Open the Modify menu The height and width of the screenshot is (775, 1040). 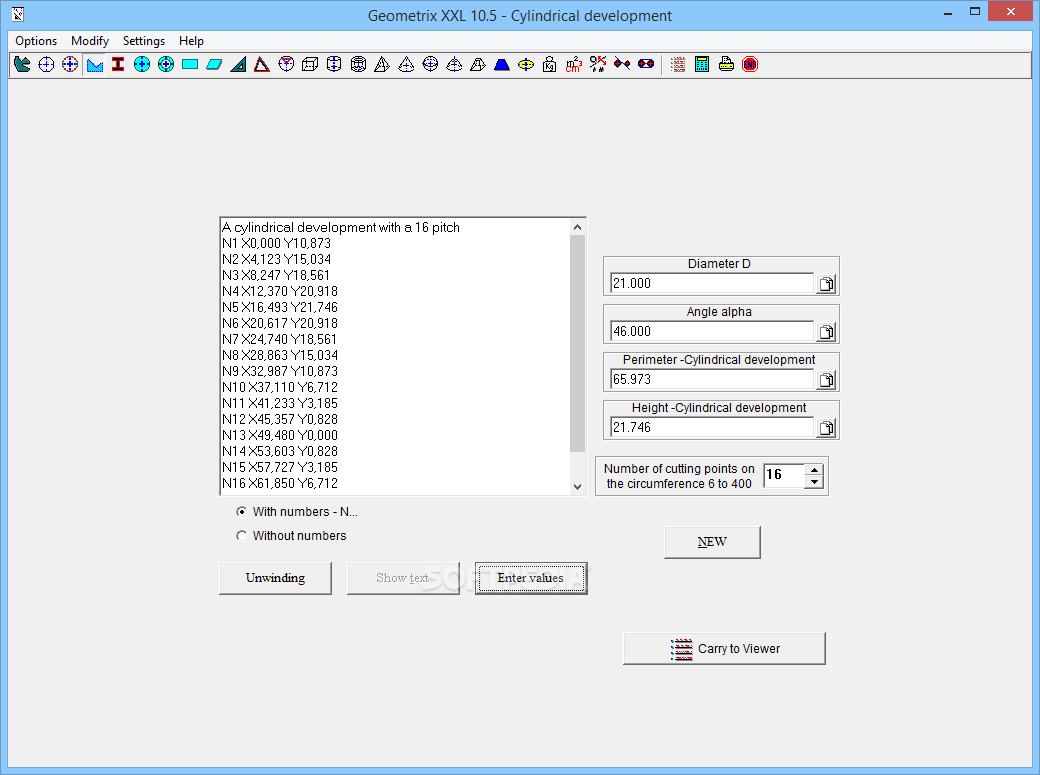[x=90, y=41]
